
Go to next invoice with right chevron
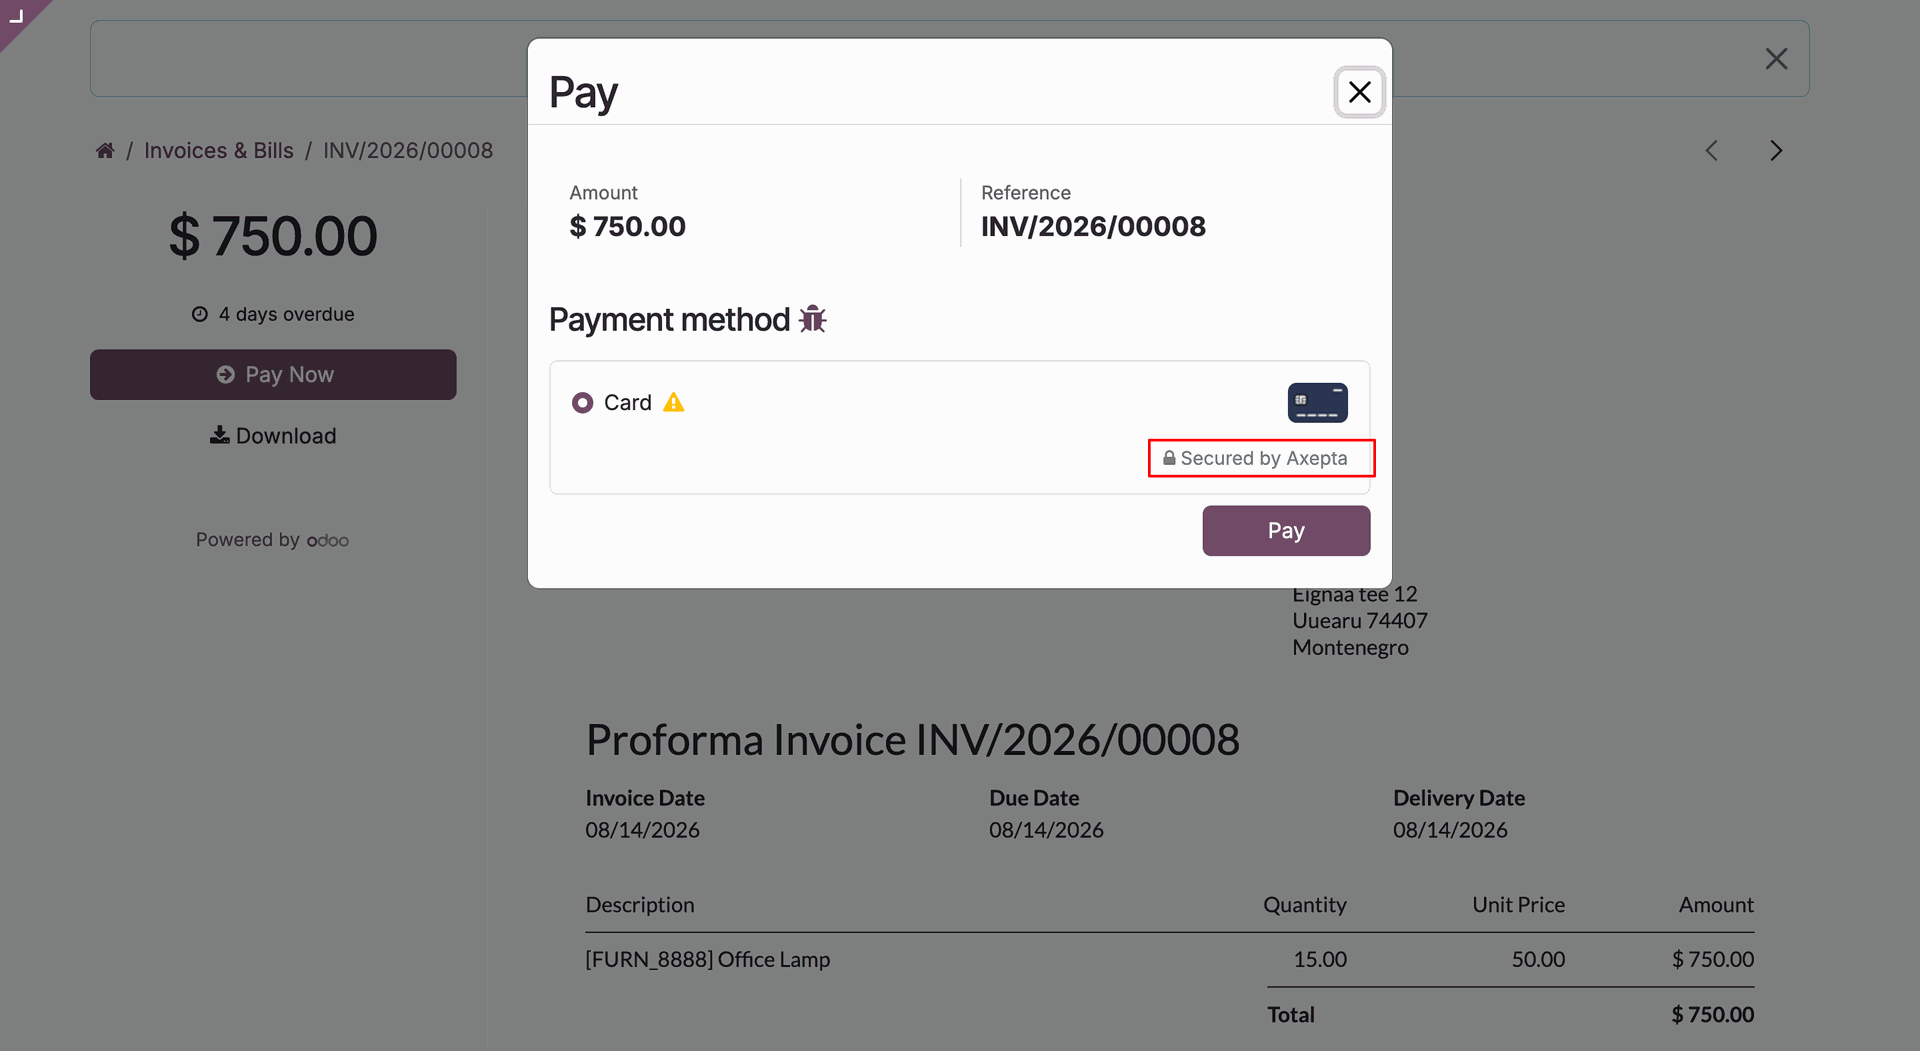(x=1776, y=150)
